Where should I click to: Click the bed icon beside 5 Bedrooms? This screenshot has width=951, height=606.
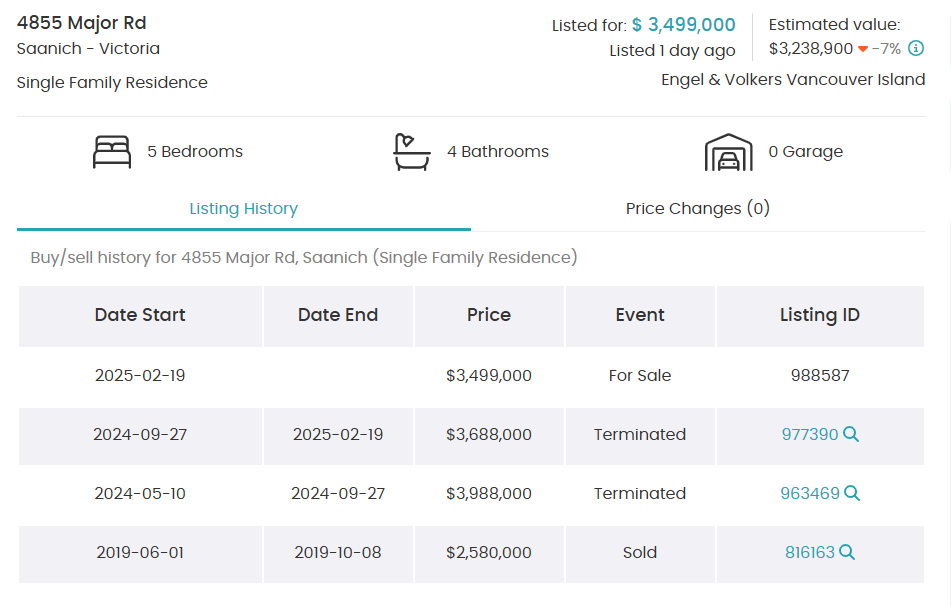112,152
